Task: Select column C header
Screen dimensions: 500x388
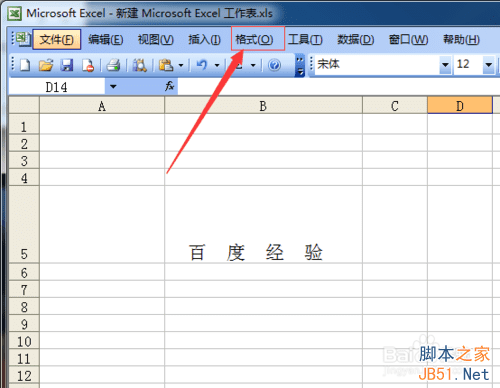Action: pos(395,106)
